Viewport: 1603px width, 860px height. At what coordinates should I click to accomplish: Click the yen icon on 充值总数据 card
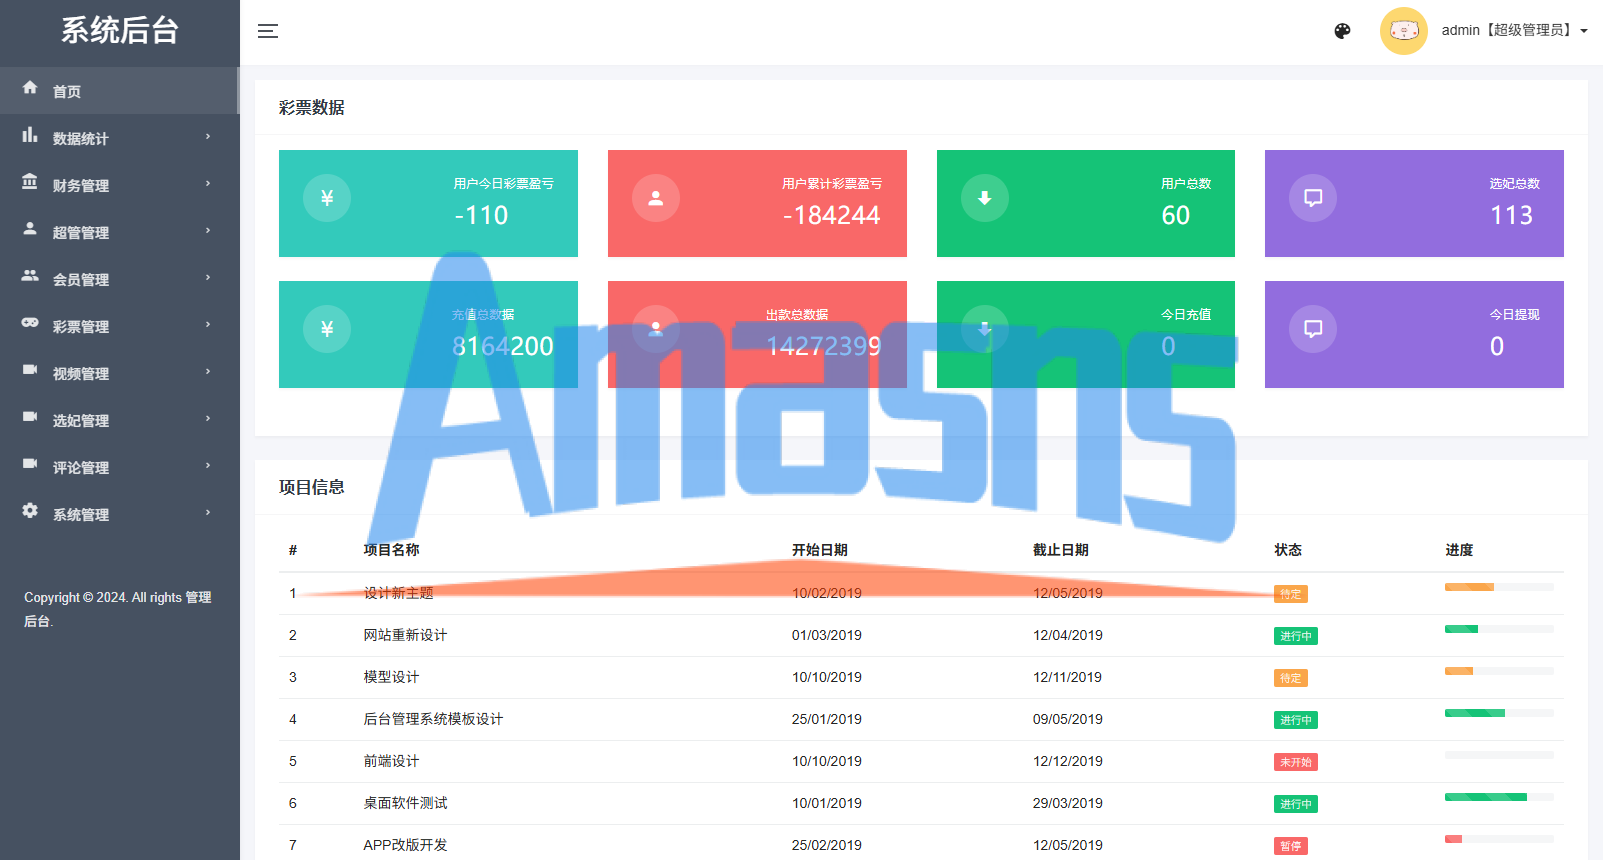coord(327,329)
